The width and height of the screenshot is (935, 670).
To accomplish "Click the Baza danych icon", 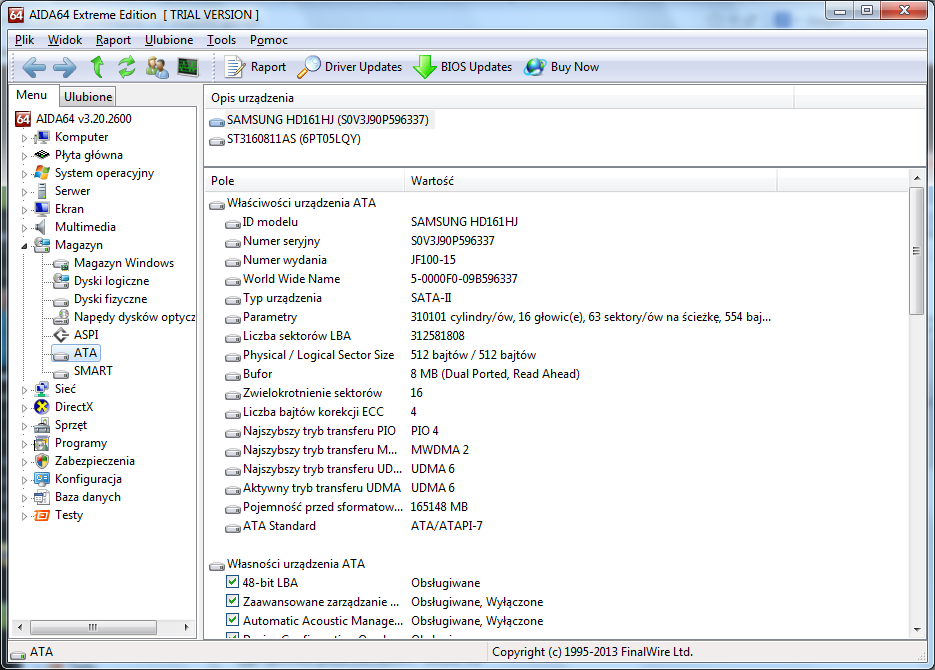I will click(x=42, y=497).
